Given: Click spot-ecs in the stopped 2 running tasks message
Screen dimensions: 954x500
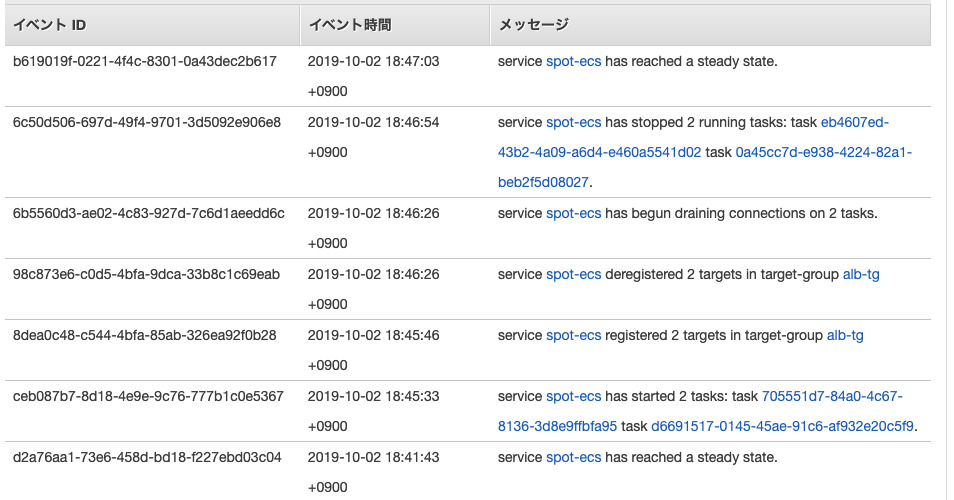Looking at the screenshot, I should coord(573,122).
